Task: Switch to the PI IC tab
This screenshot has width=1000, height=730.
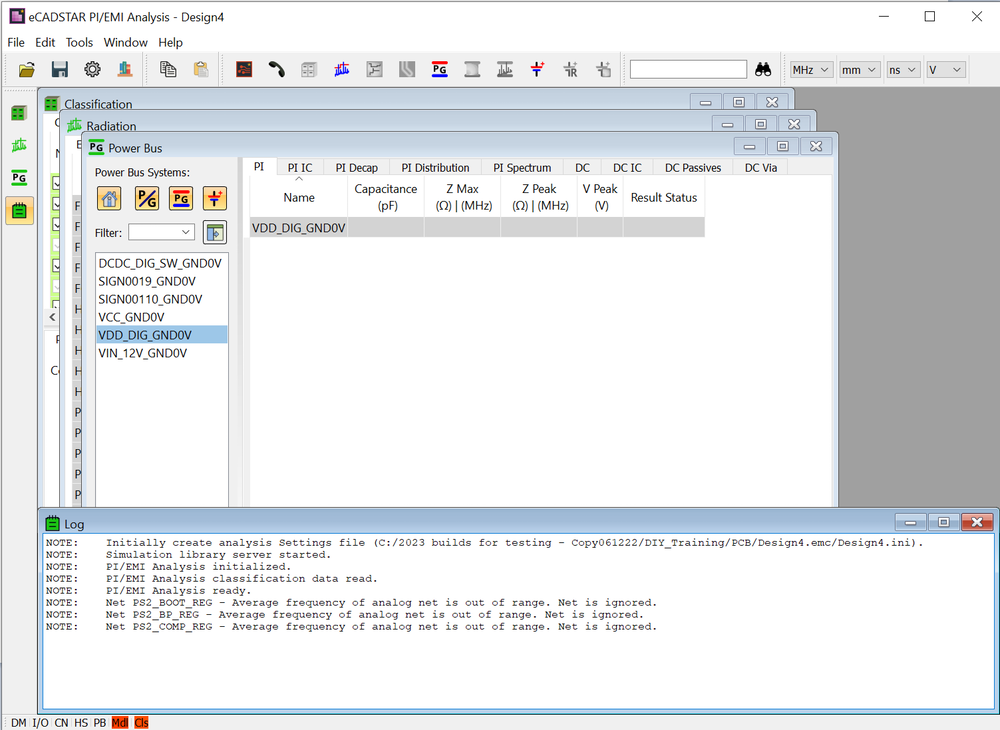Action: click(x=300, y=168)
